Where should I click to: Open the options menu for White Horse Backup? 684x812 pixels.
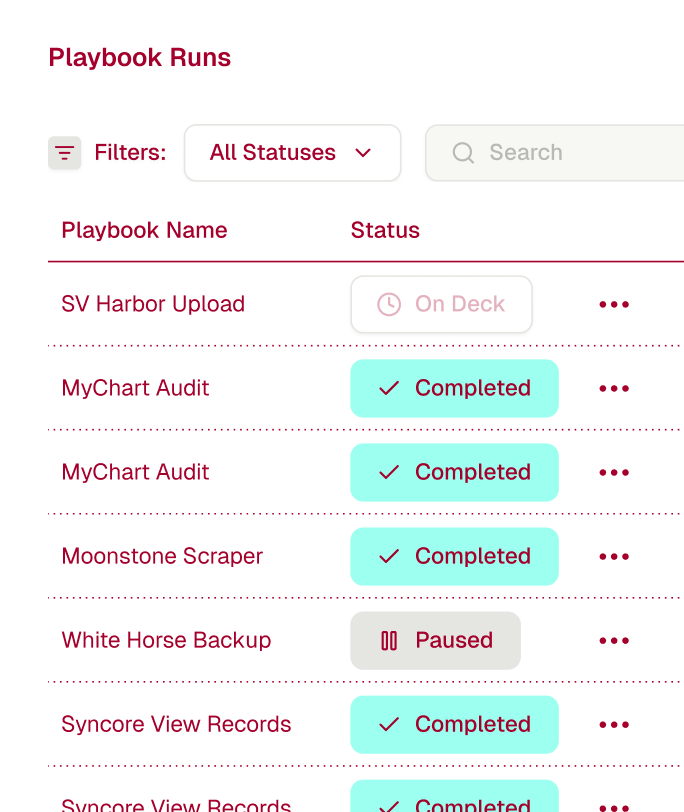[613, 640]
